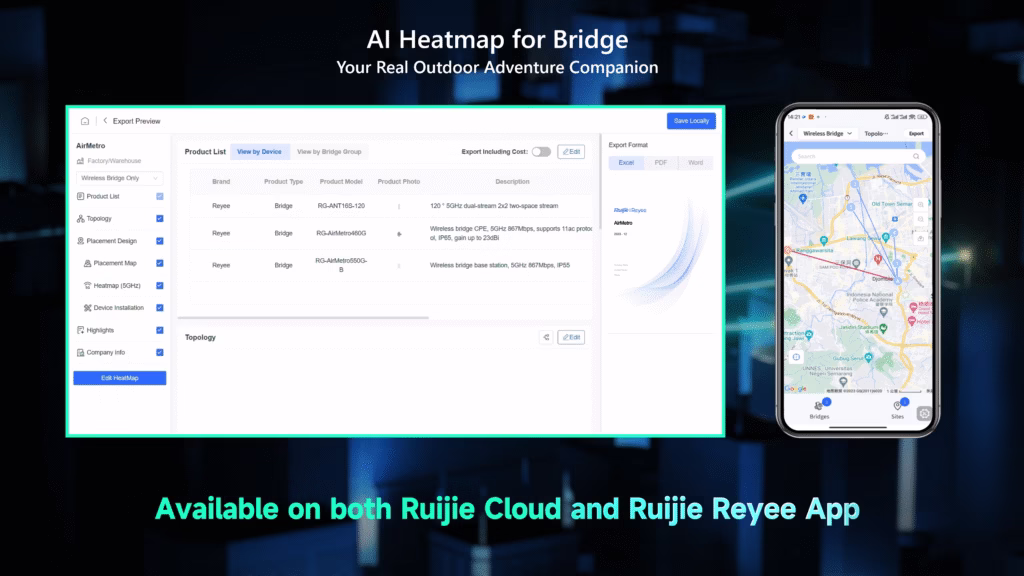Tap the settings gear in the phone corner
The height and width of the screenshot is (576, 1024).
click(924, 414)
